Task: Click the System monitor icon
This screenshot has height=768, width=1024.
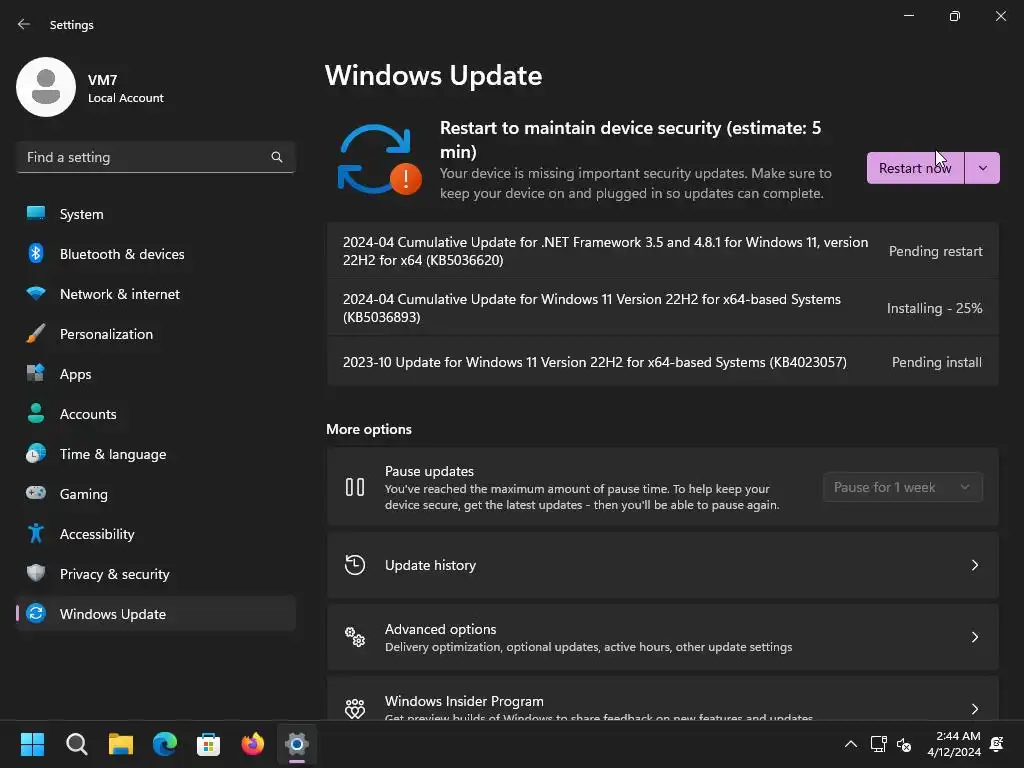Action: (36, 214)
